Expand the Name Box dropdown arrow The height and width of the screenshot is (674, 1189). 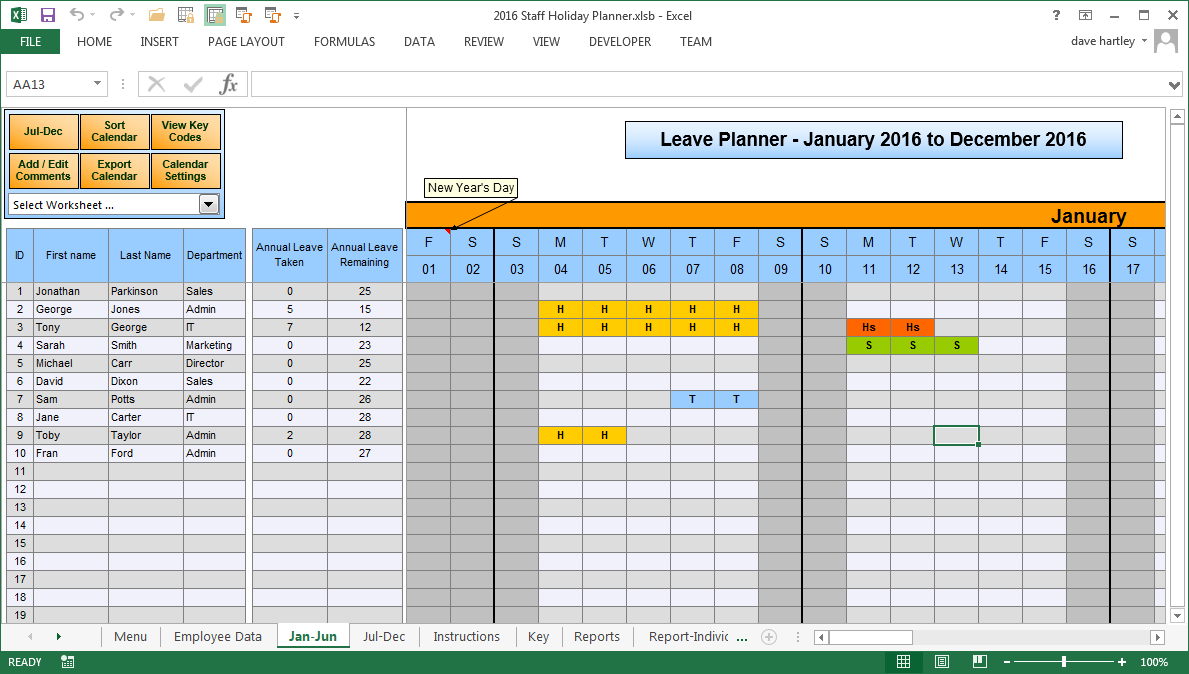[x=97, y=85]
